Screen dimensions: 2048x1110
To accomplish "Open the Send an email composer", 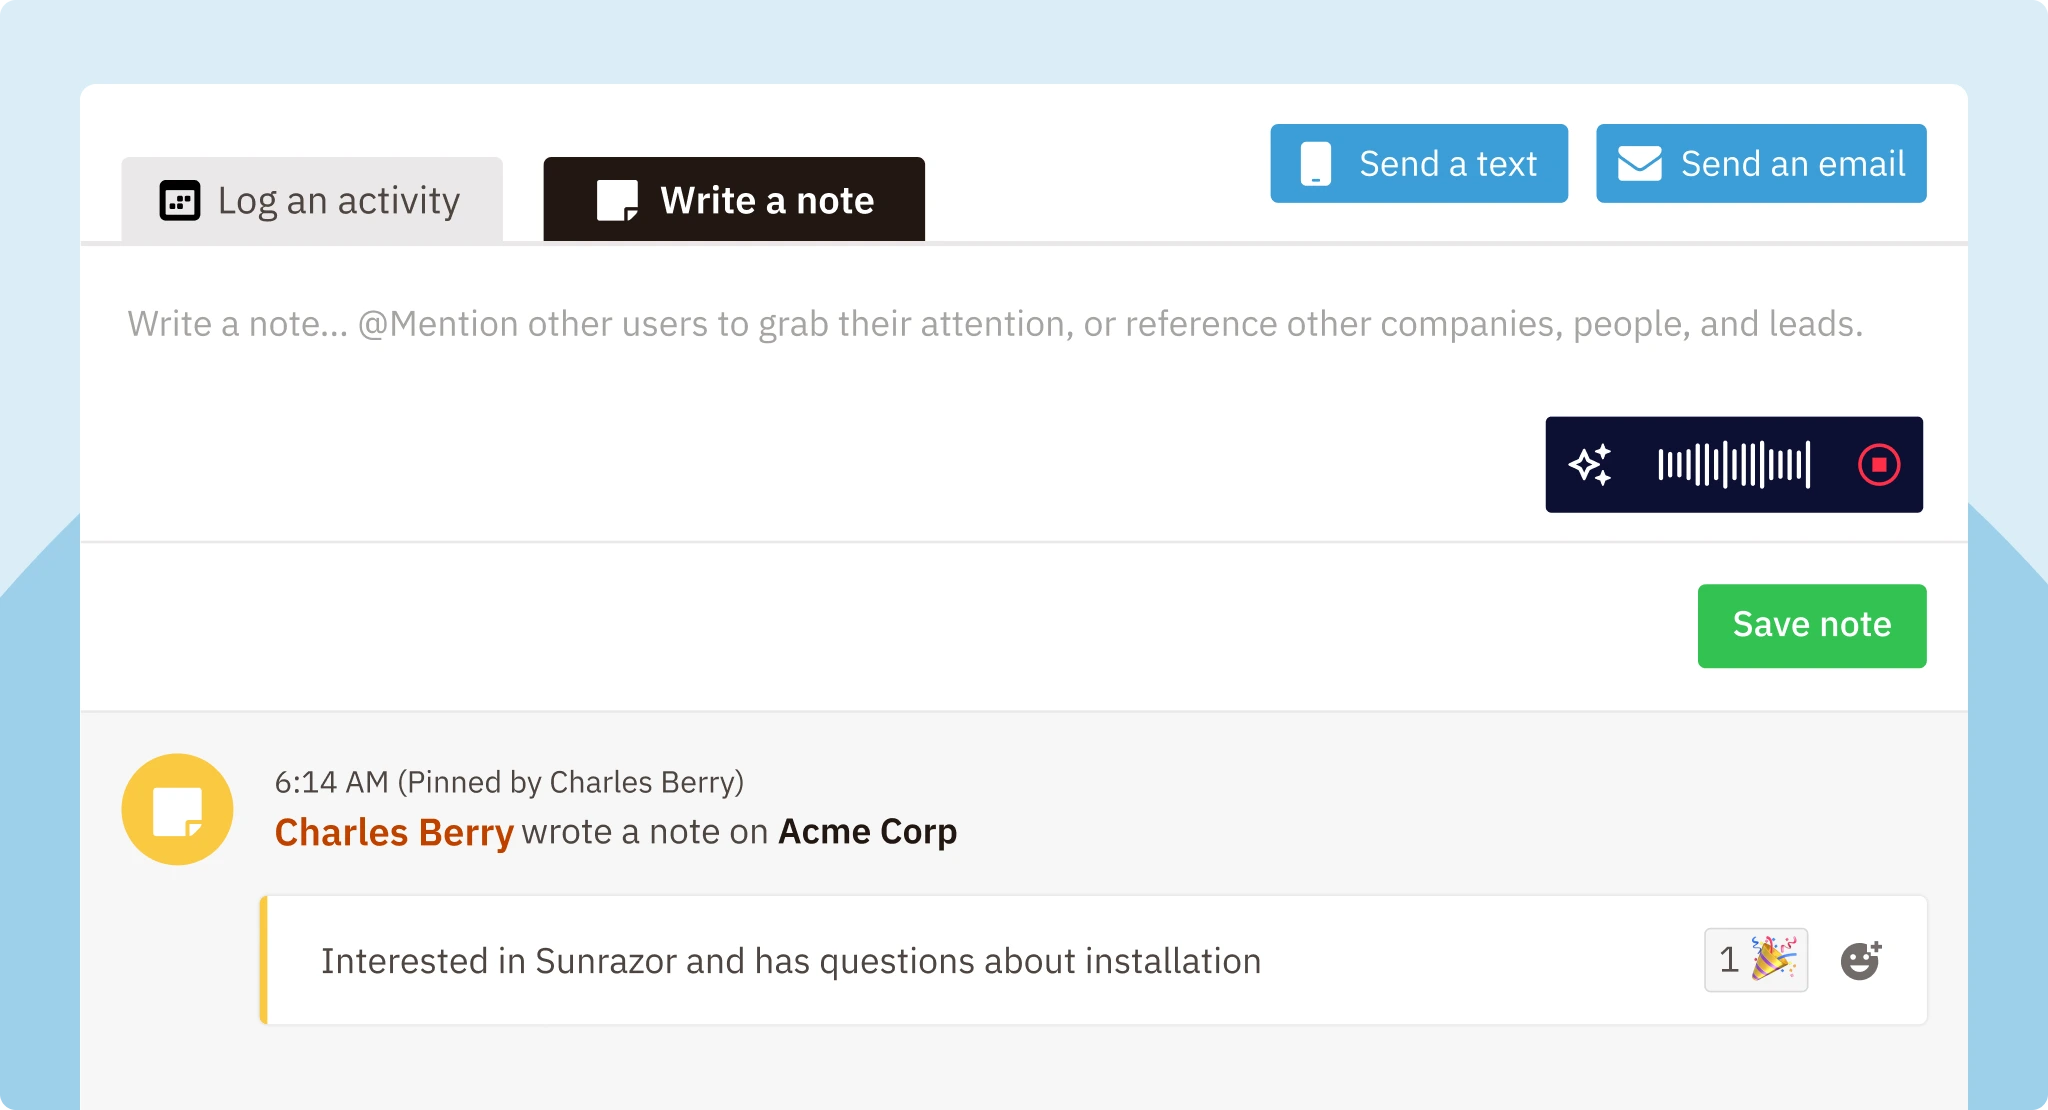I will pyautogui.click(x=1760, y=162).
